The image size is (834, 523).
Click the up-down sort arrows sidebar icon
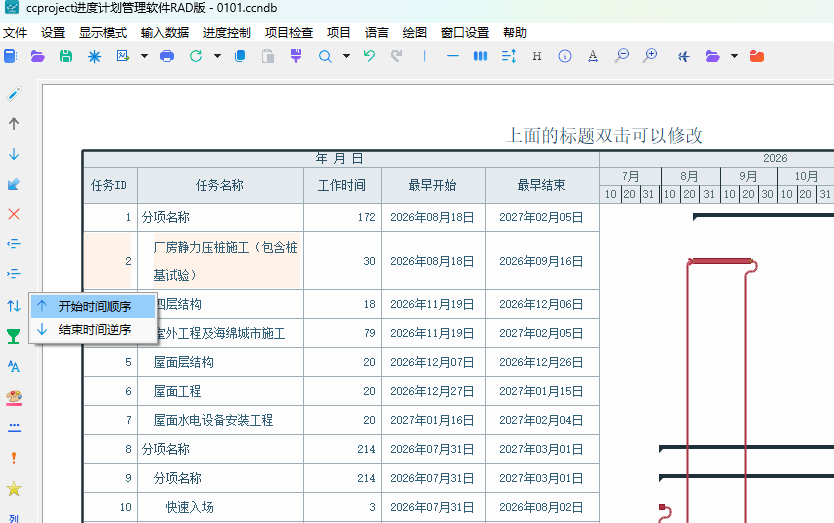coord(14,306)
